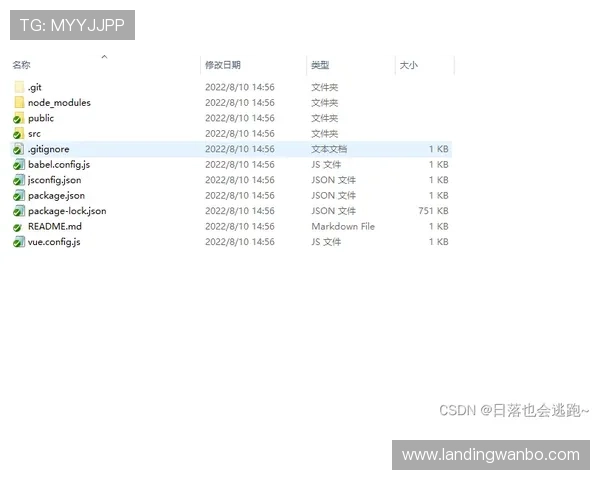This screenshot has height=480, width=600.
Task: Select the README.md file icon
Action: 18,227
